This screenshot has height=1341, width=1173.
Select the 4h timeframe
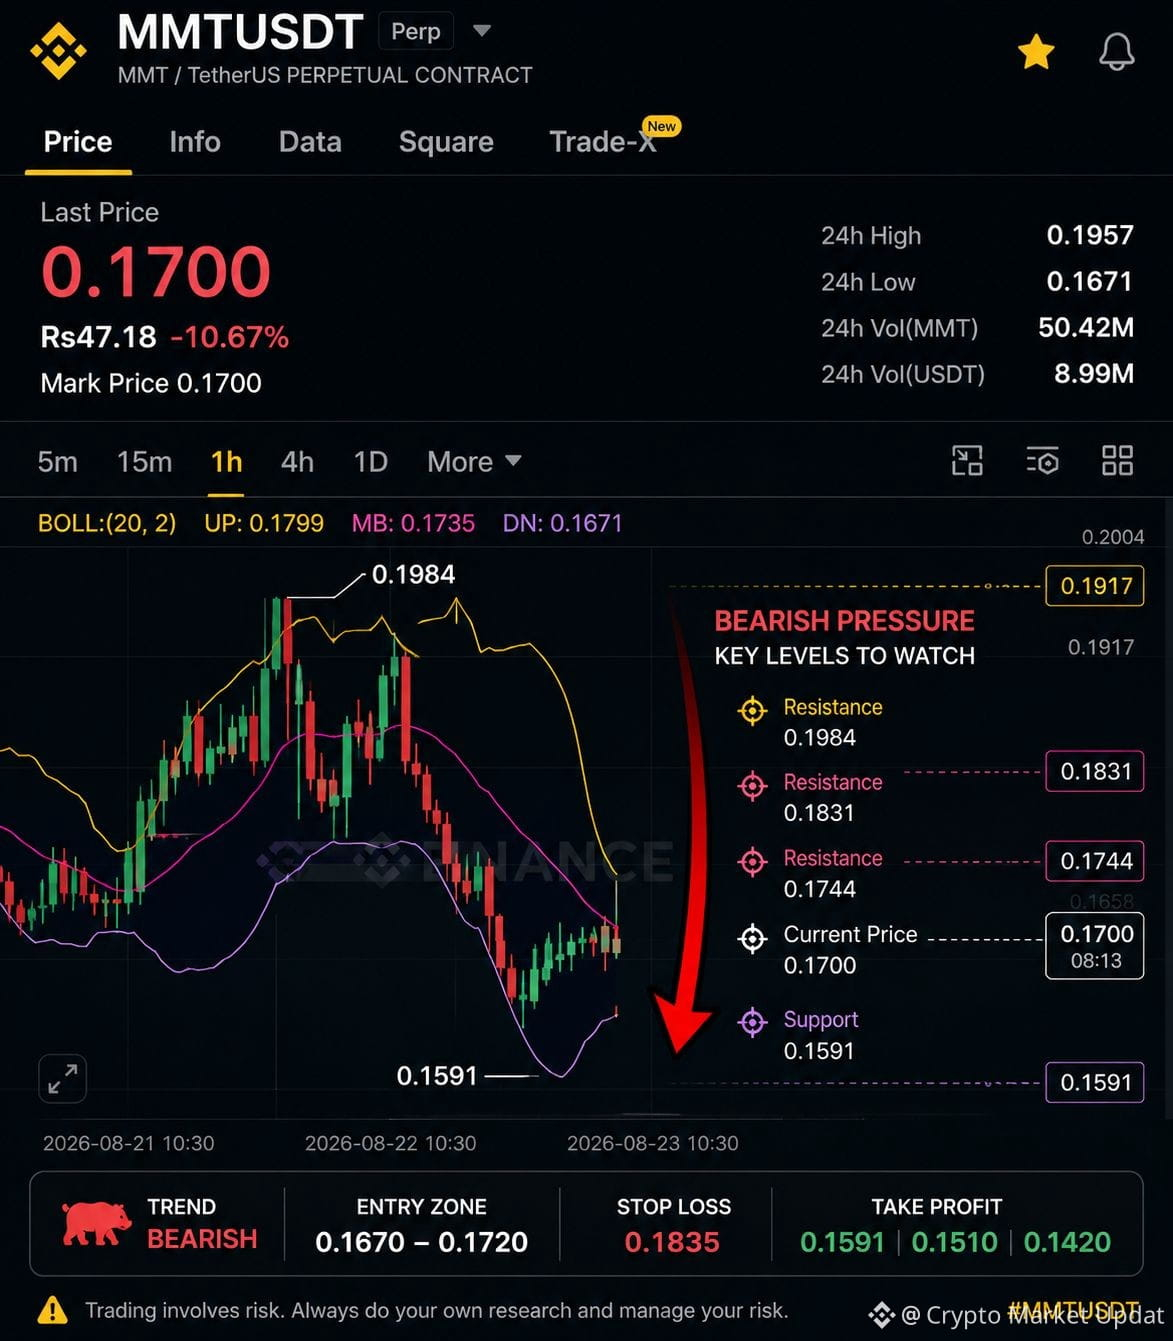(297, 462)
